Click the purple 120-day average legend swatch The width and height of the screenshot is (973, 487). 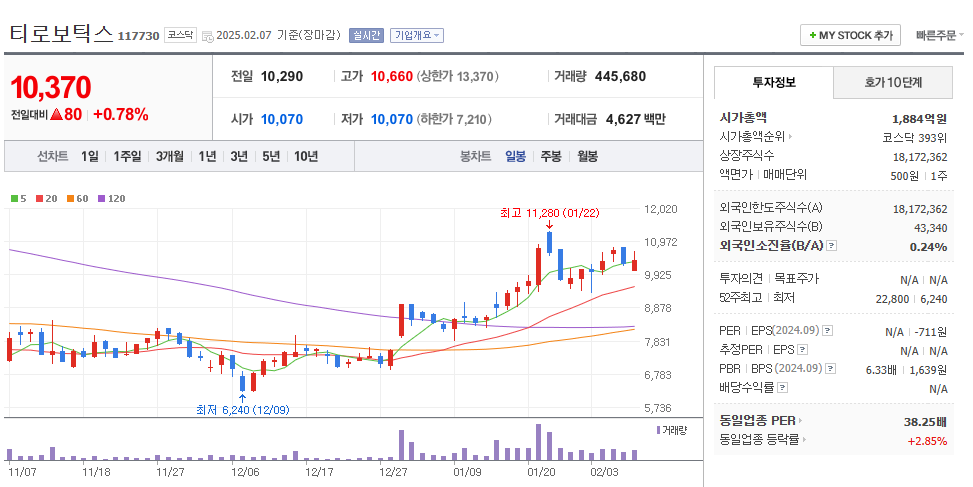(x=102, y=199)
